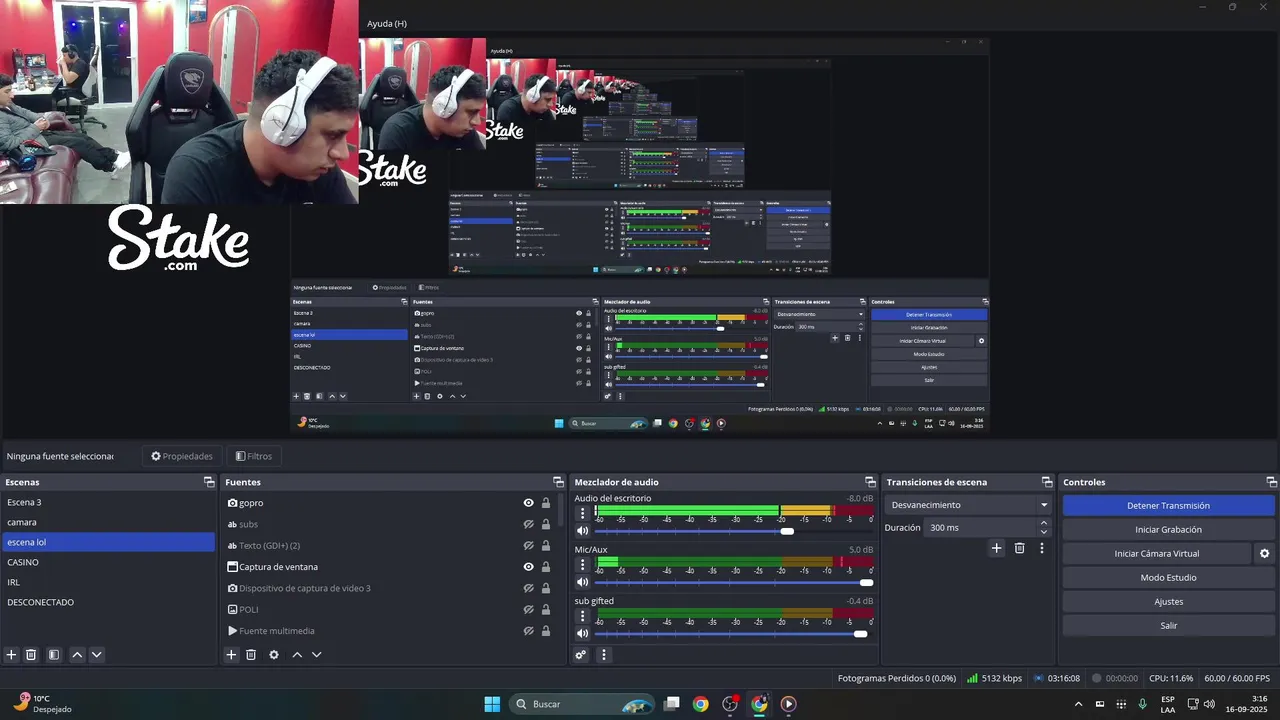The image size is (1280, 720).
Task: Select the CASINO scene
Action: coord(108,562)
